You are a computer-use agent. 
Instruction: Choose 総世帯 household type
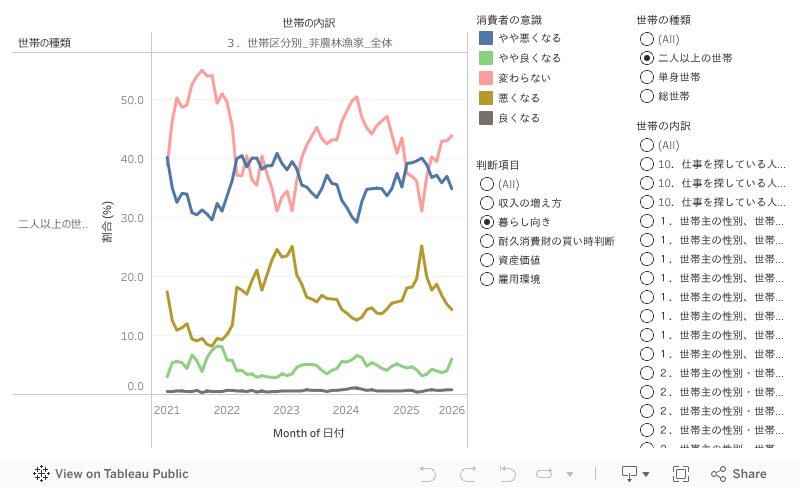tap(647, 96)
